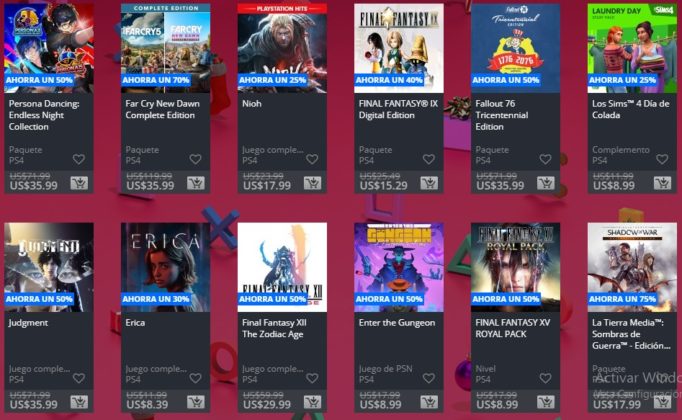Viewport: 682px width, 420px height.
Task: Toggle wishlist heart for FINAL FANTASY XV ROYAL PACK
Action: [x=545, y=378]
